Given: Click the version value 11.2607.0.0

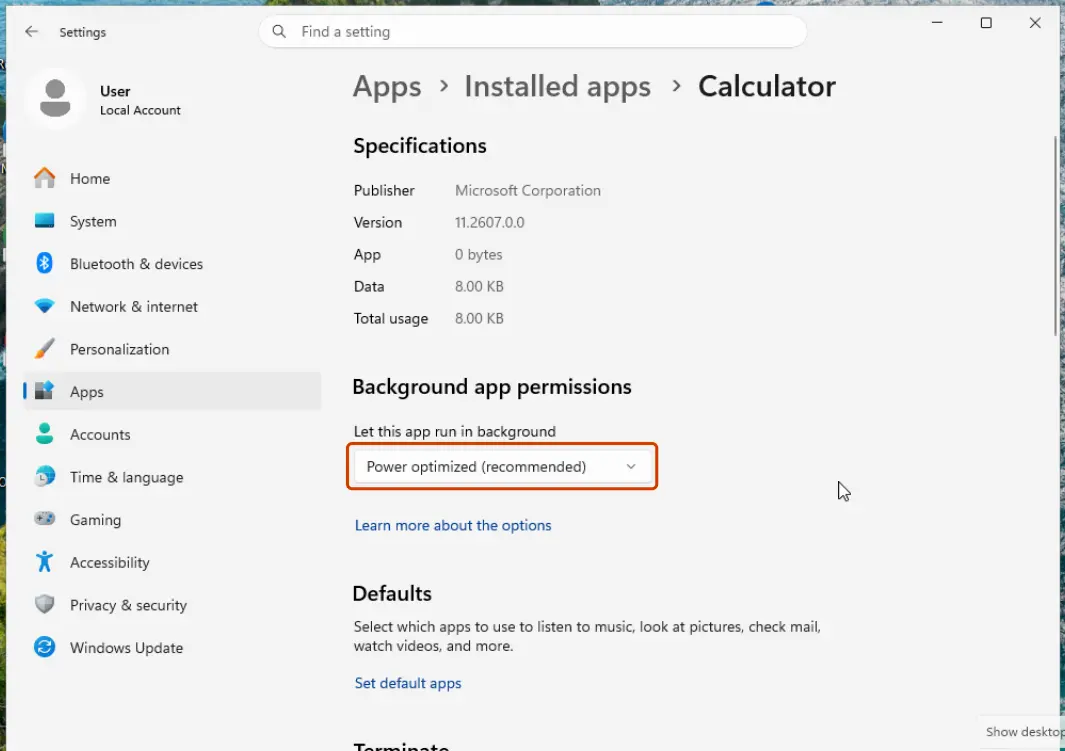Looking at the screenshot, I should (490, 223).
